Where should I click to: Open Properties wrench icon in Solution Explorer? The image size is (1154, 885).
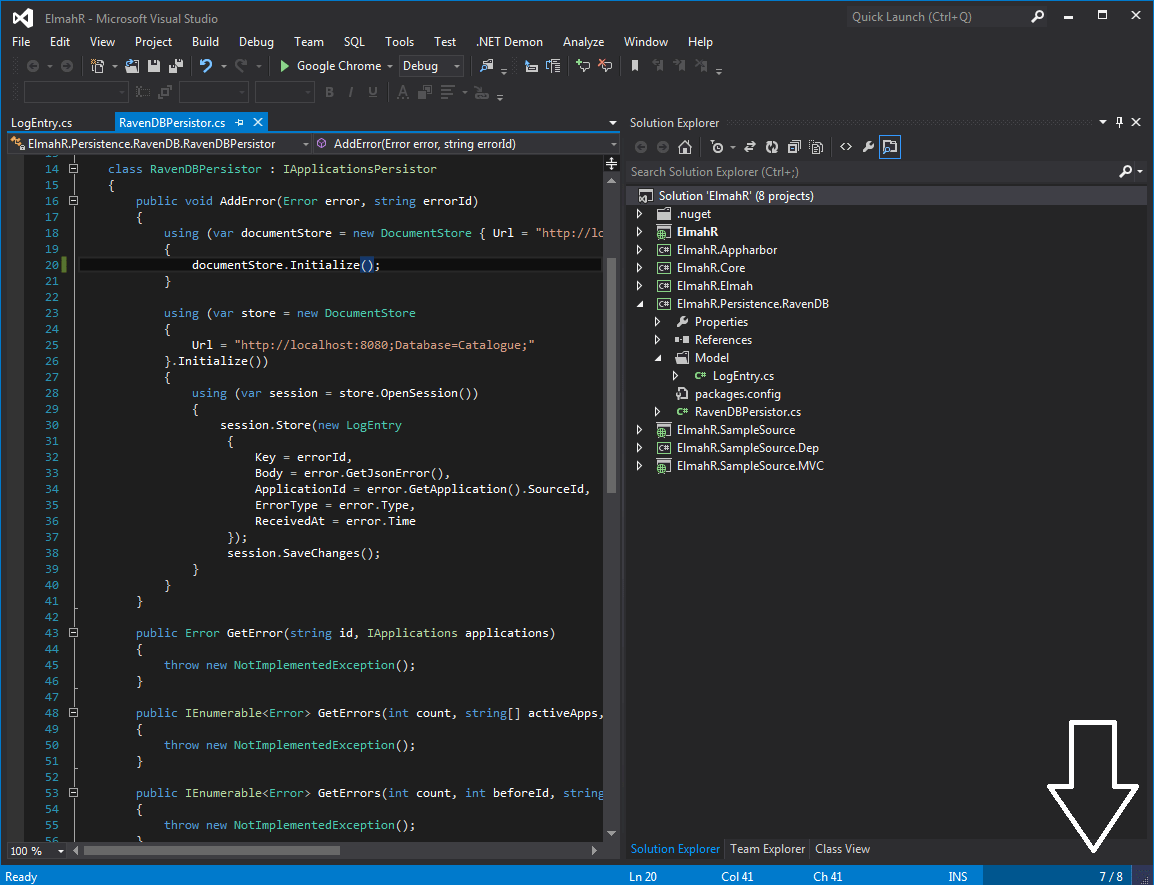point(868,147)
